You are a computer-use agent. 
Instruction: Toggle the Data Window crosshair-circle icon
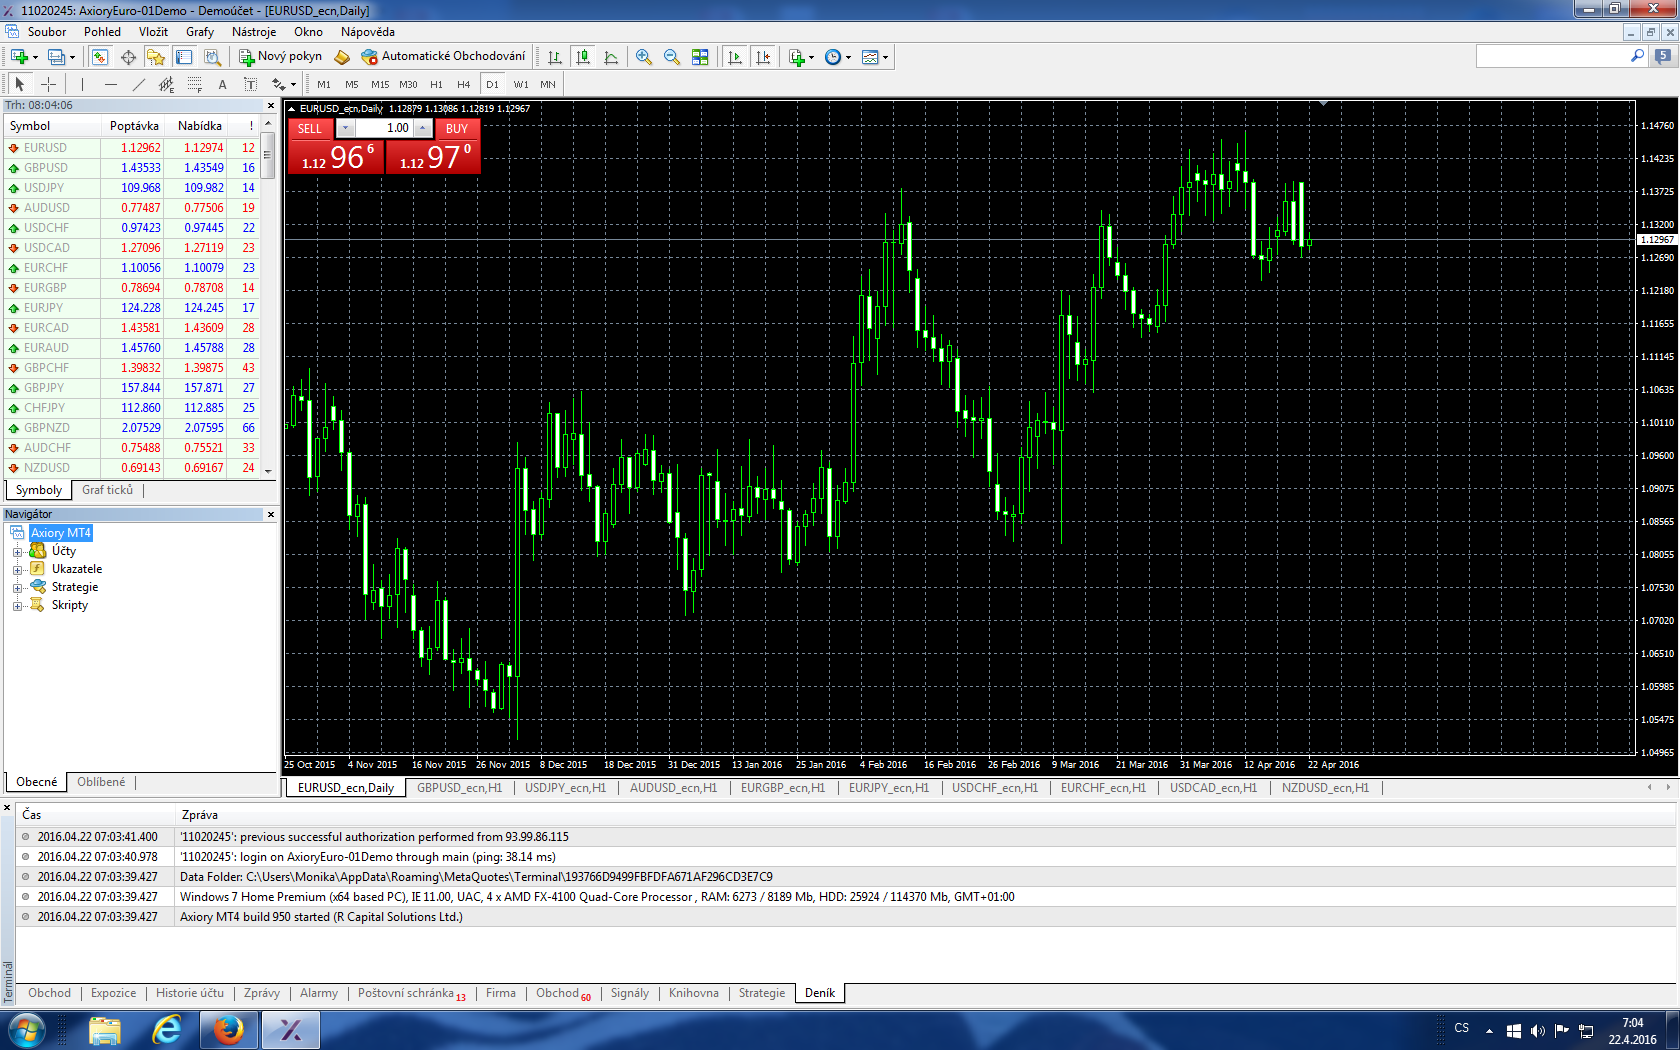[128, 57]
